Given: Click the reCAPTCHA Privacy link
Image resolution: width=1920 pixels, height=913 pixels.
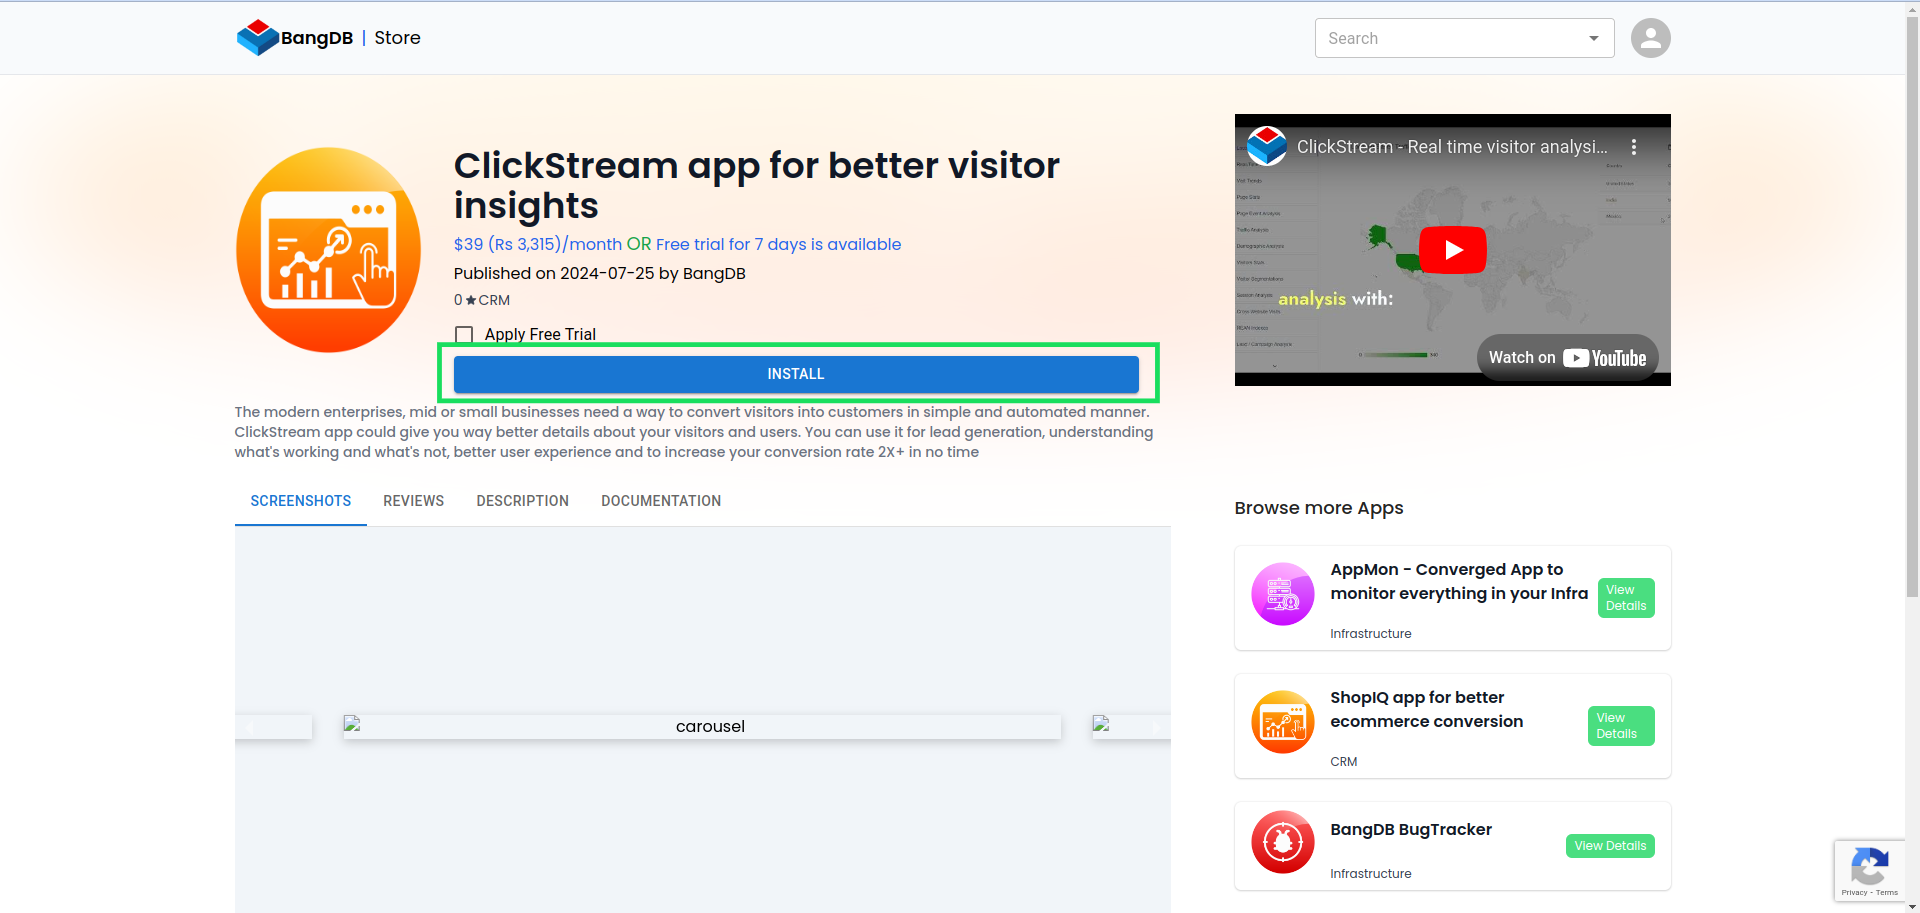Looking at the screenshot, I should pos(1854,893).
